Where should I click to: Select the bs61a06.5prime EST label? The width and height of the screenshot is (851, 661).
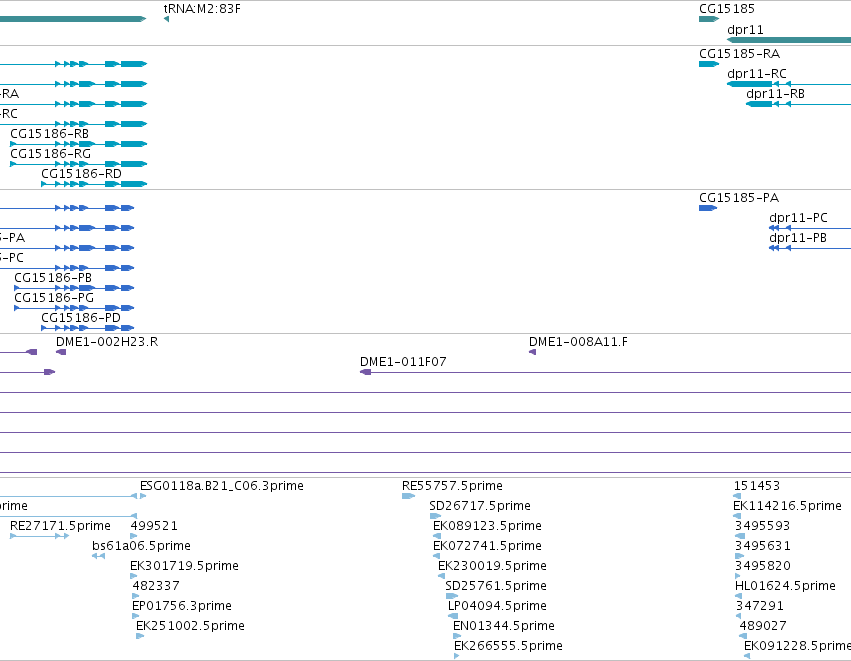pyautogui.click(x=141, y=546)
